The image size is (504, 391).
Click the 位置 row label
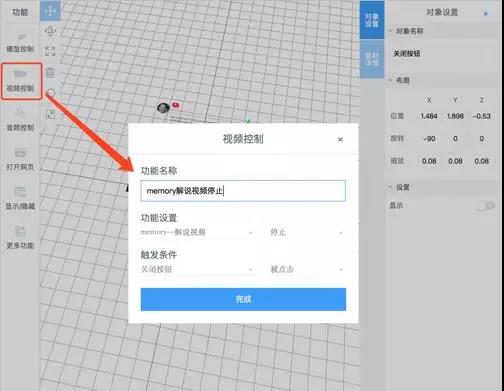pos(397,116)
